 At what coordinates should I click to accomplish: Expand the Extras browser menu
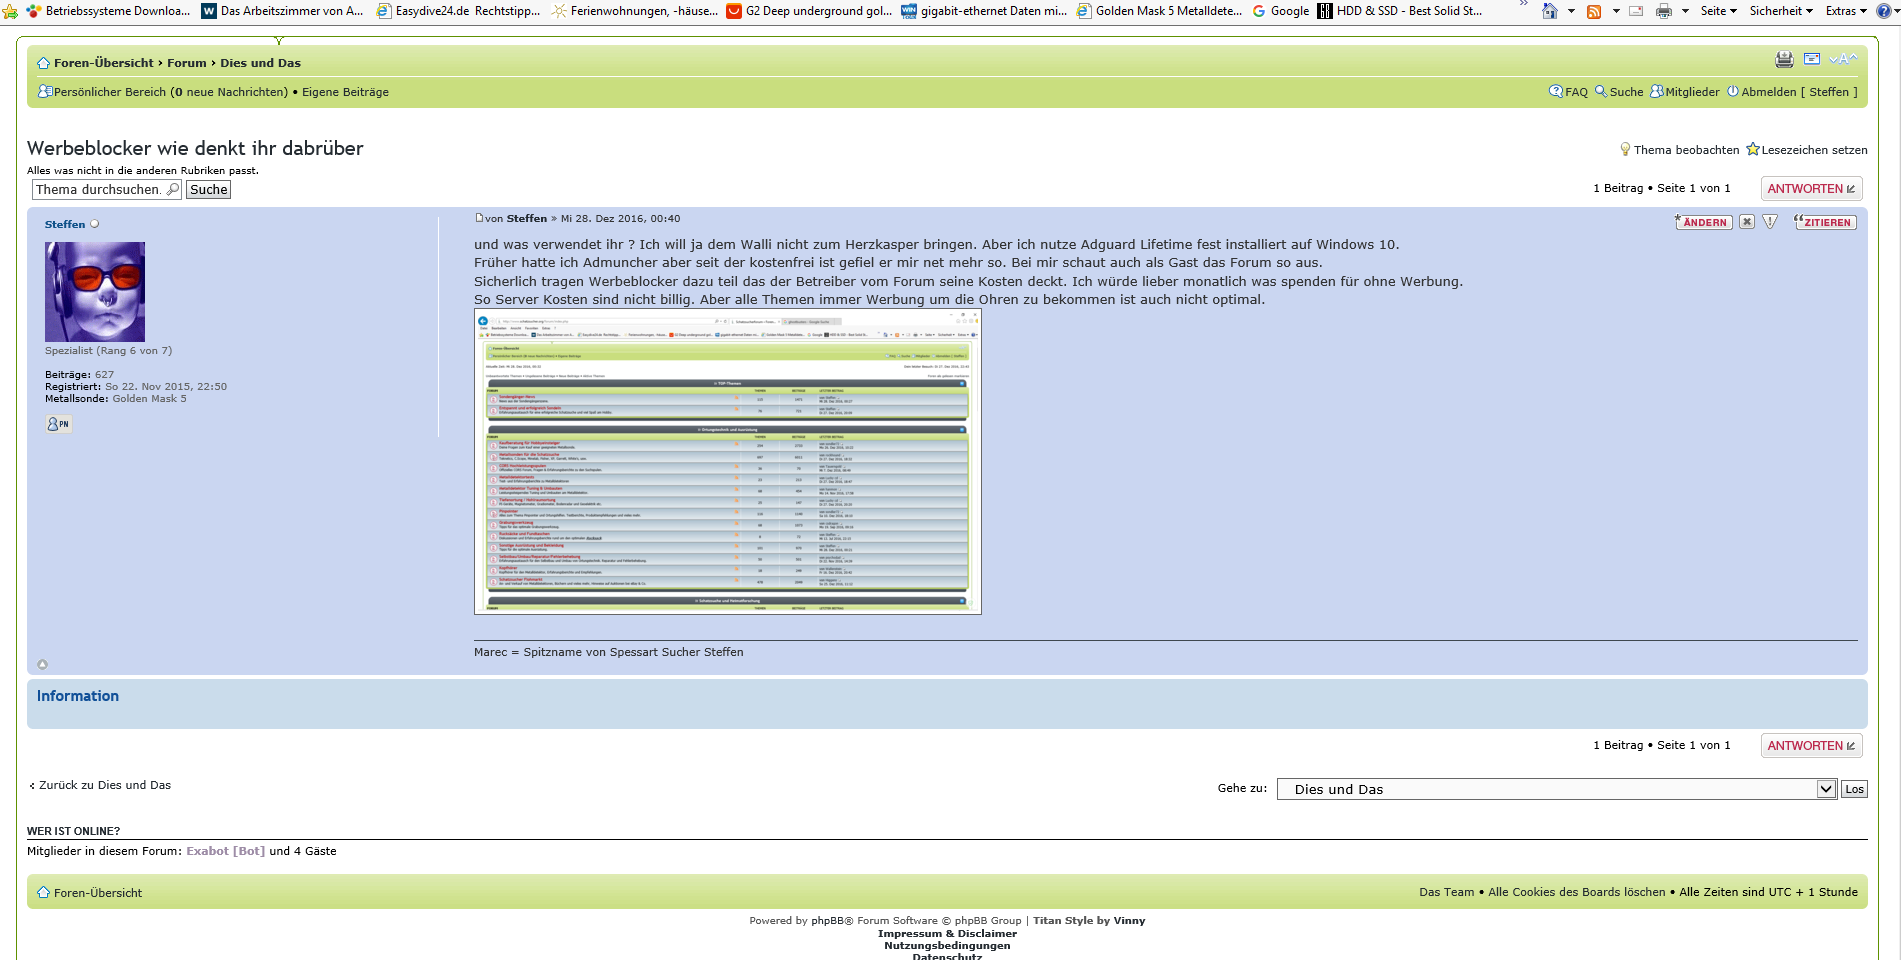pyautogui.click(x=1845, y=11)
